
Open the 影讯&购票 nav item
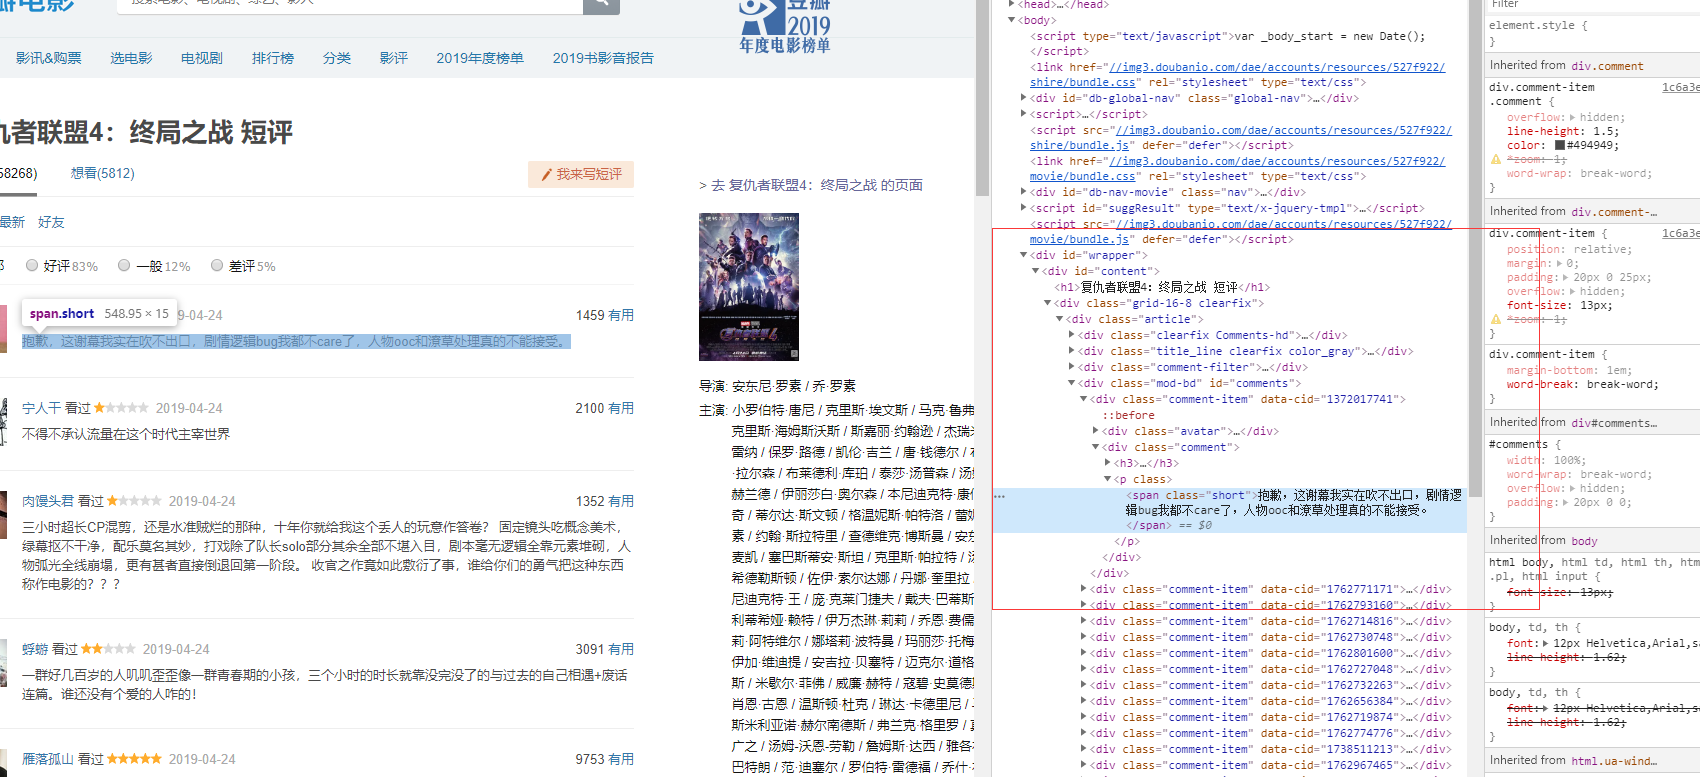[49, 58]
